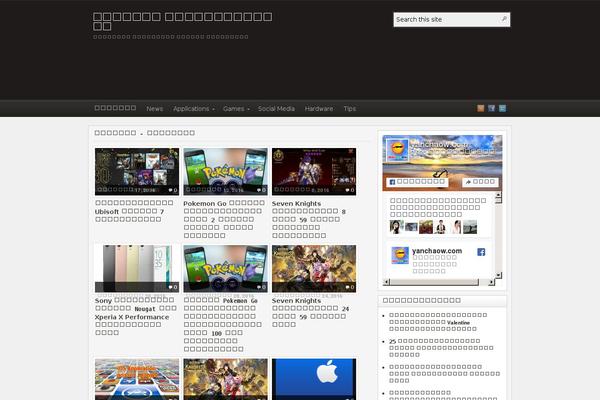
Task: Open the sidebar link starting with '25'
Action: (441, 348)
